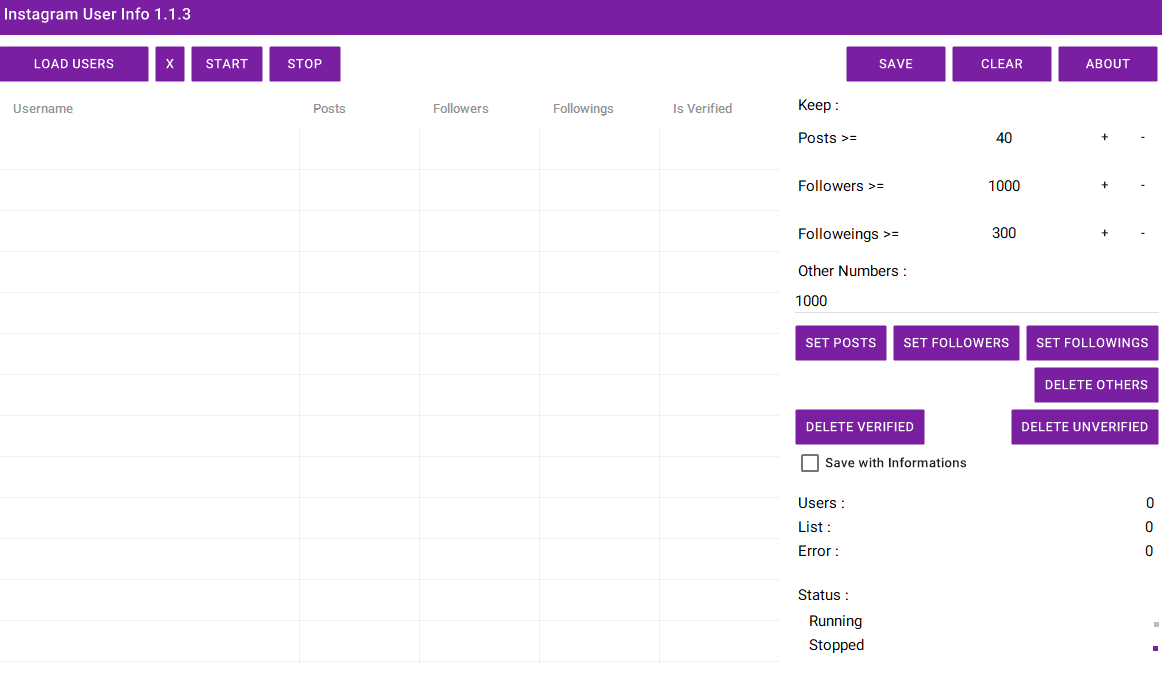
Task: Click the Load Users button
Action: coord(74,64)
